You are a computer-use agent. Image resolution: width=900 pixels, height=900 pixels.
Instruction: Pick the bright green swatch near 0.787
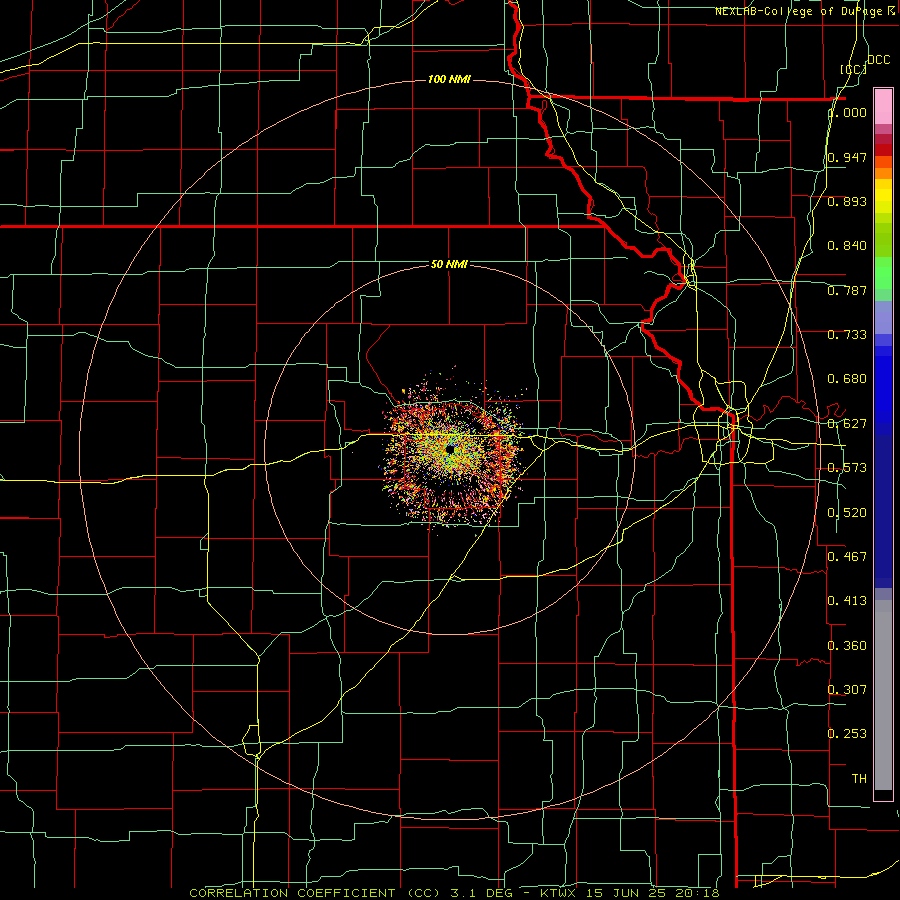(x=883, y=273)
